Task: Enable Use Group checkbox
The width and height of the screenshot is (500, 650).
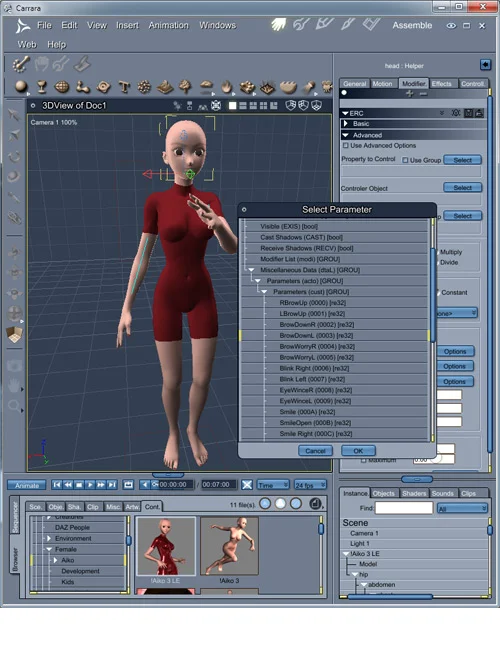Action: (x=405, y=160)
